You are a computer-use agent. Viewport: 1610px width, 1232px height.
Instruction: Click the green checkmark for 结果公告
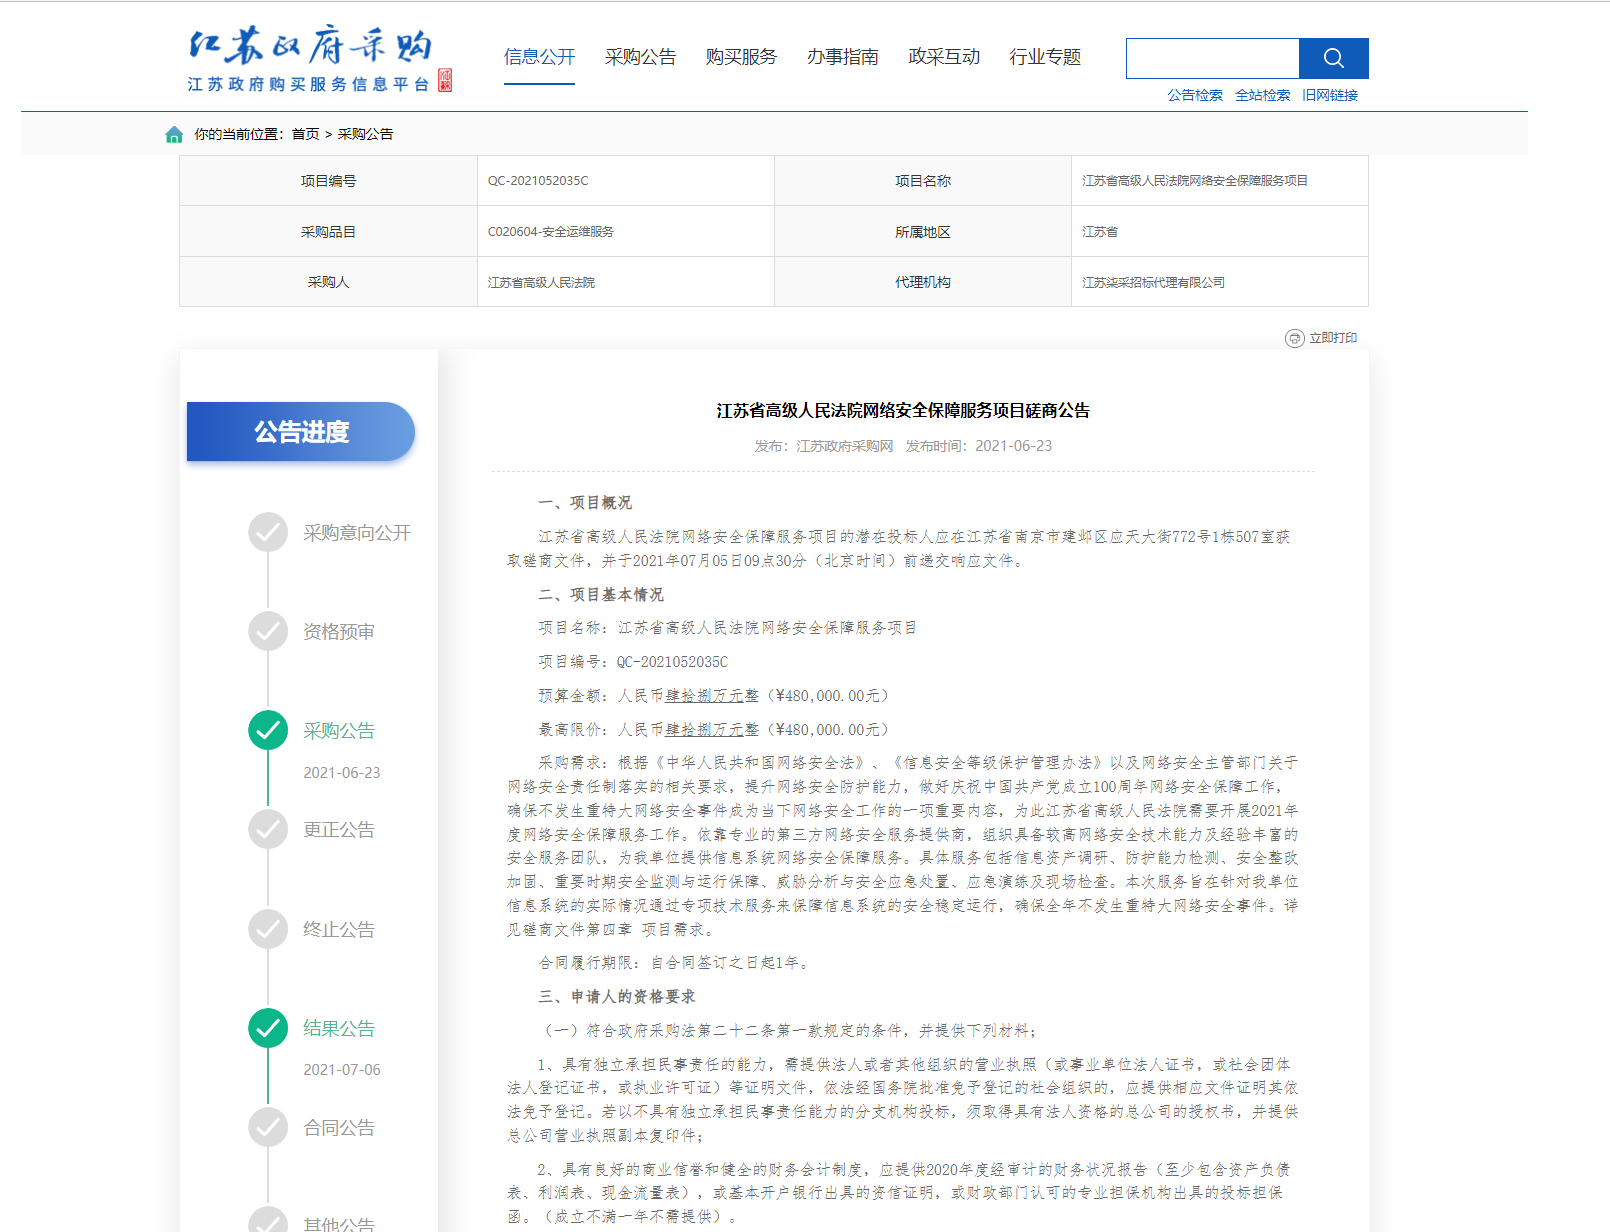pos(268,1028)
